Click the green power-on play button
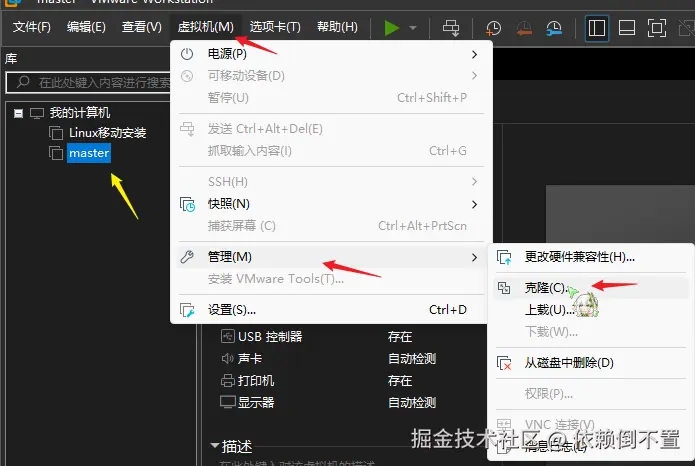This screenshot has height=466, width=695. coord(391,28)
